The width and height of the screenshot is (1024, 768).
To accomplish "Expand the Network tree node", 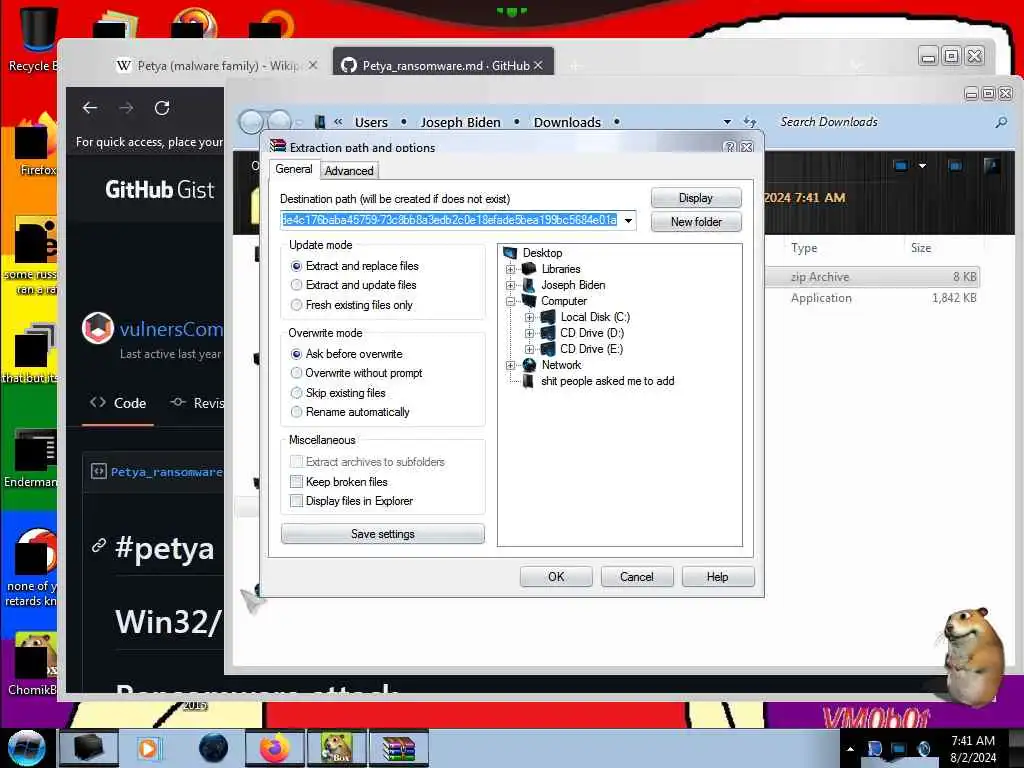I will 511,365.
